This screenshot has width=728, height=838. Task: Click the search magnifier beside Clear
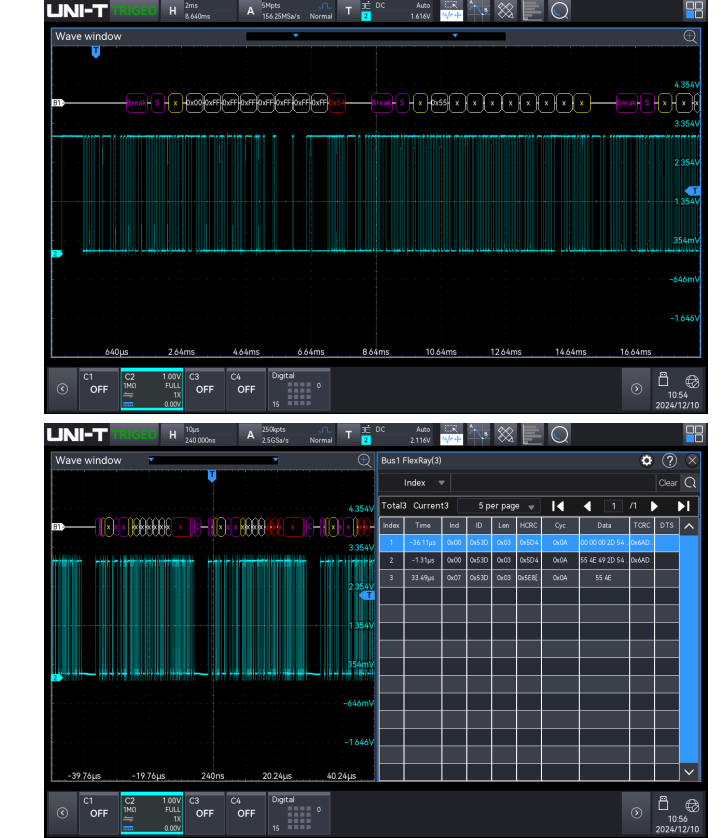(690, 482)
